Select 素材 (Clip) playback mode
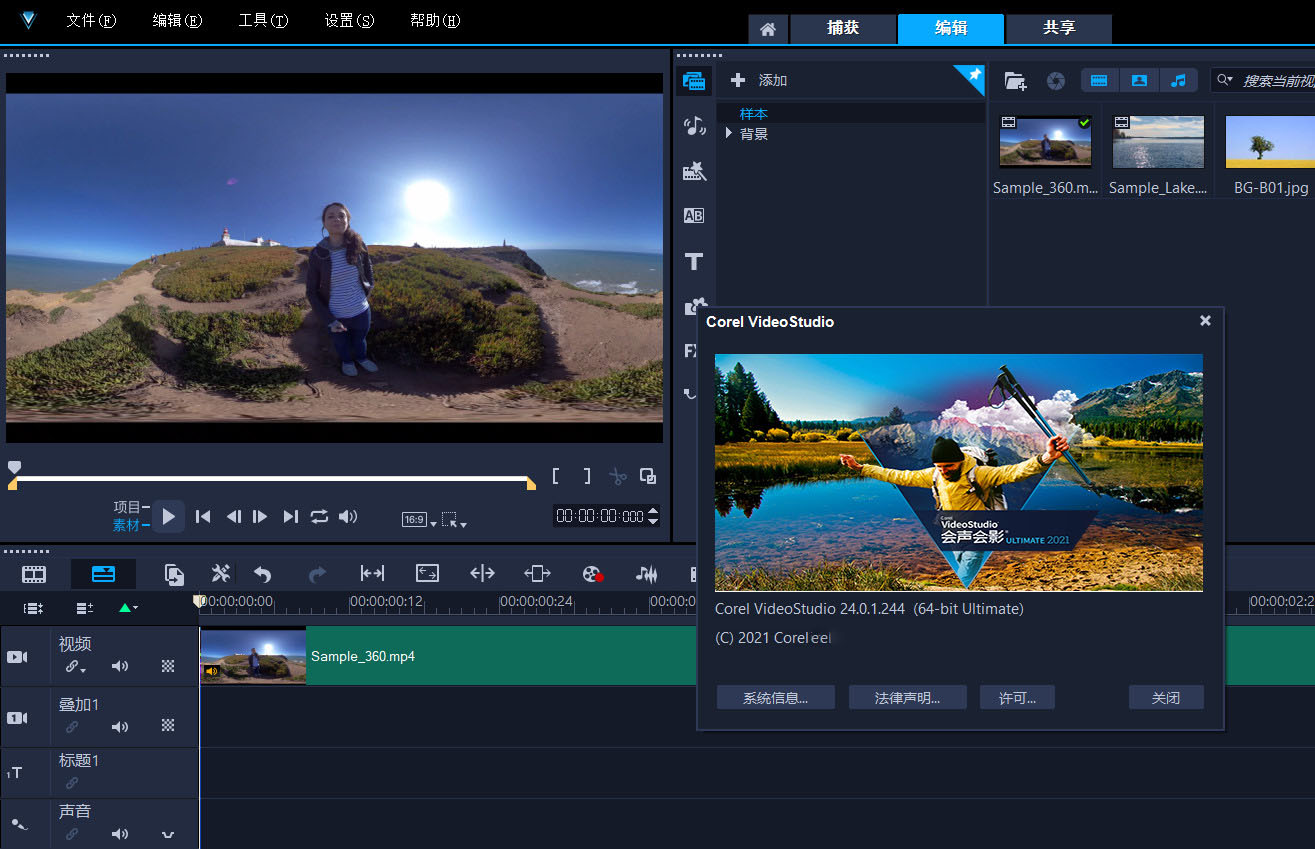Image resolution: width=1315 pixels, height=849 pixels. (127, 525)
